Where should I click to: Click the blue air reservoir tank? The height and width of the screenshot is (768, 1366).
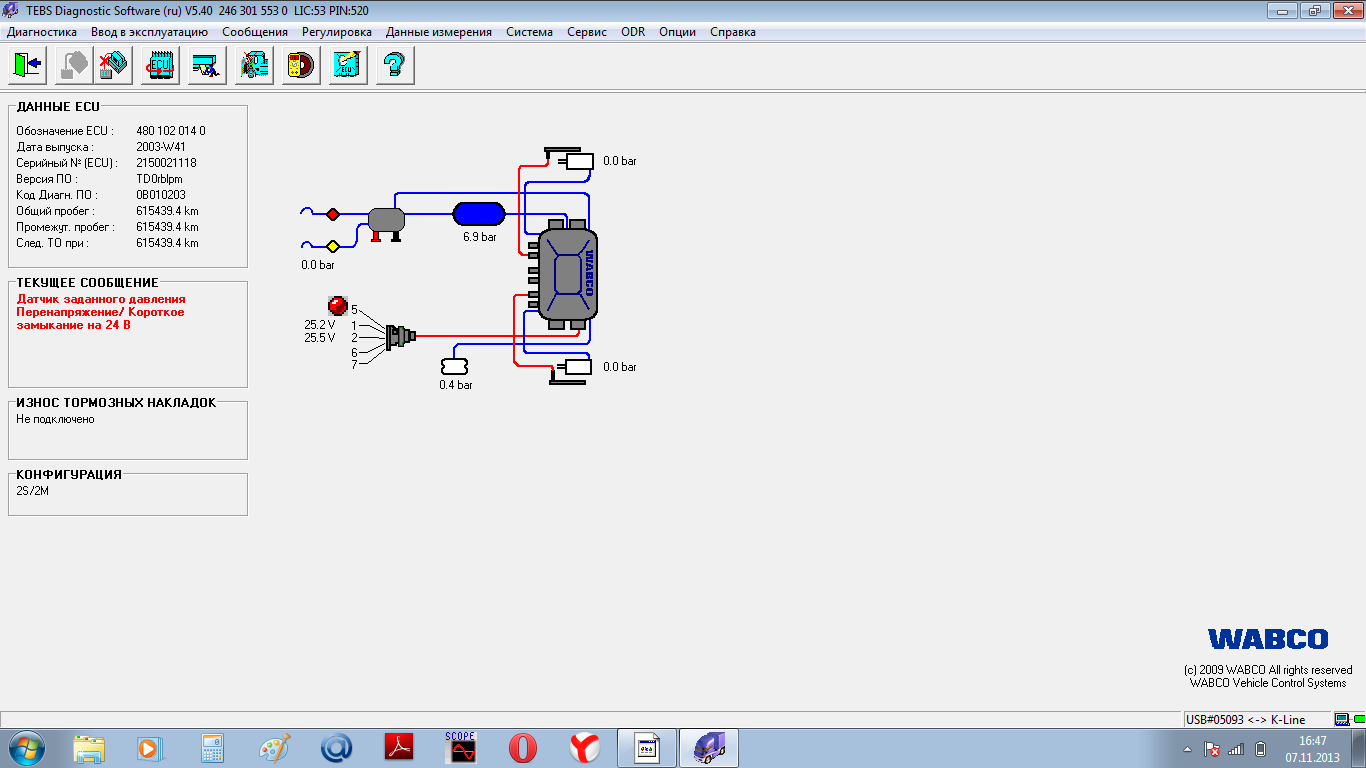tap(479, 213)
